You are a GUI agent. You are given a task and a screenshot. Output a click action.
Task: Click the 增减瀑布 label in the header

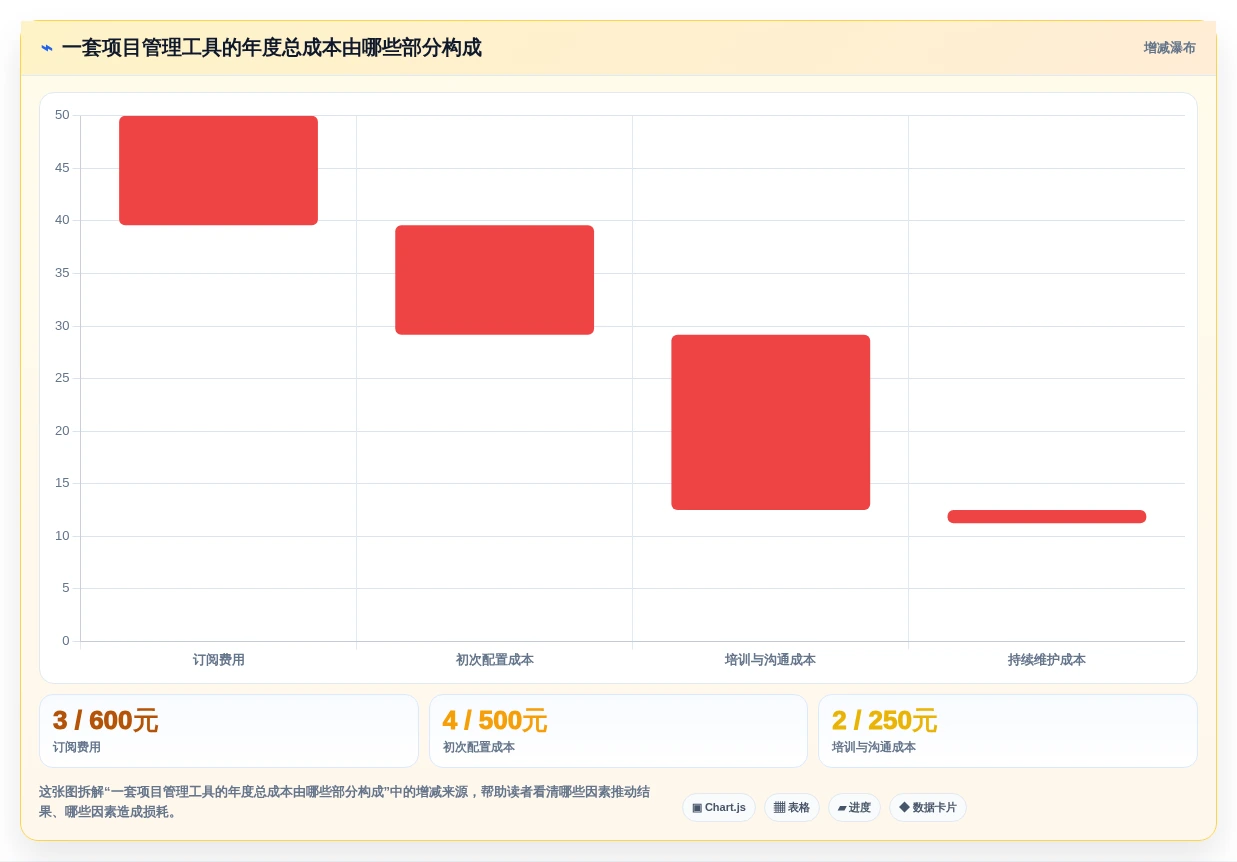(x=1169, y=48)
